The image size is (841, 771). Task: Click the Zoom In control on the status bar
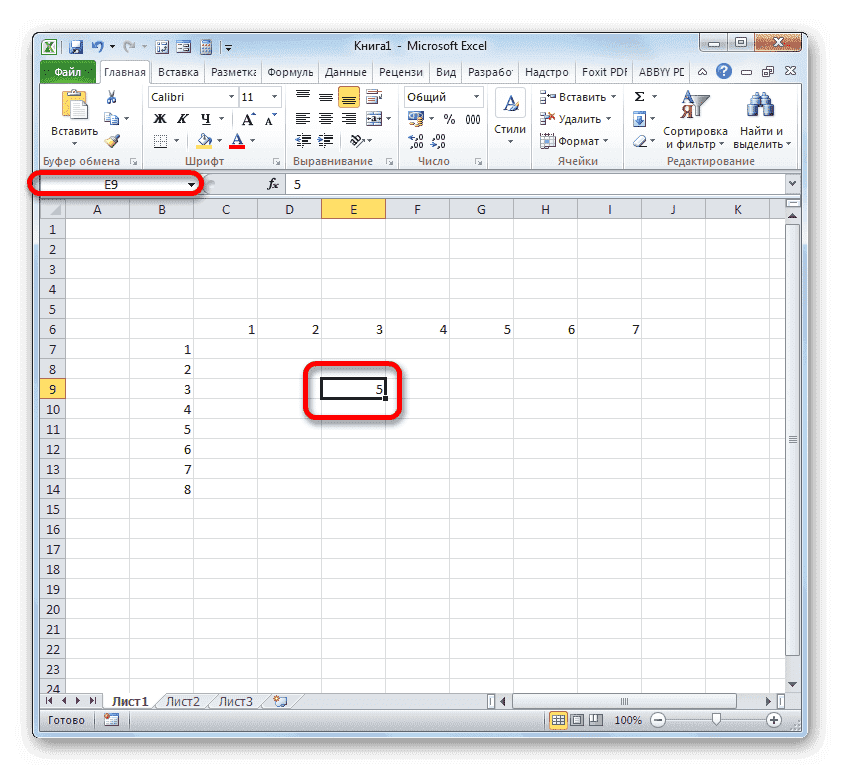tap(775, 719)
